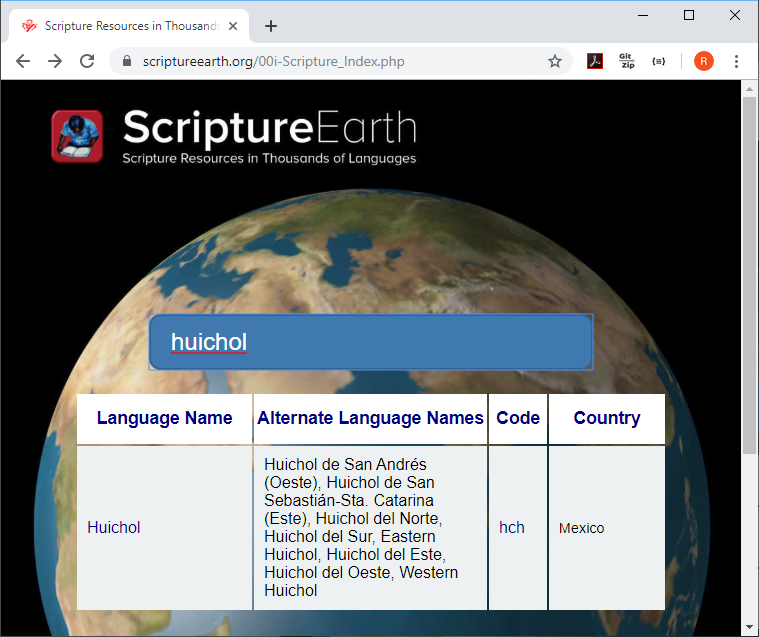759x637 pixels.
Task: Go back to the previous page
Action: (23, 61)
